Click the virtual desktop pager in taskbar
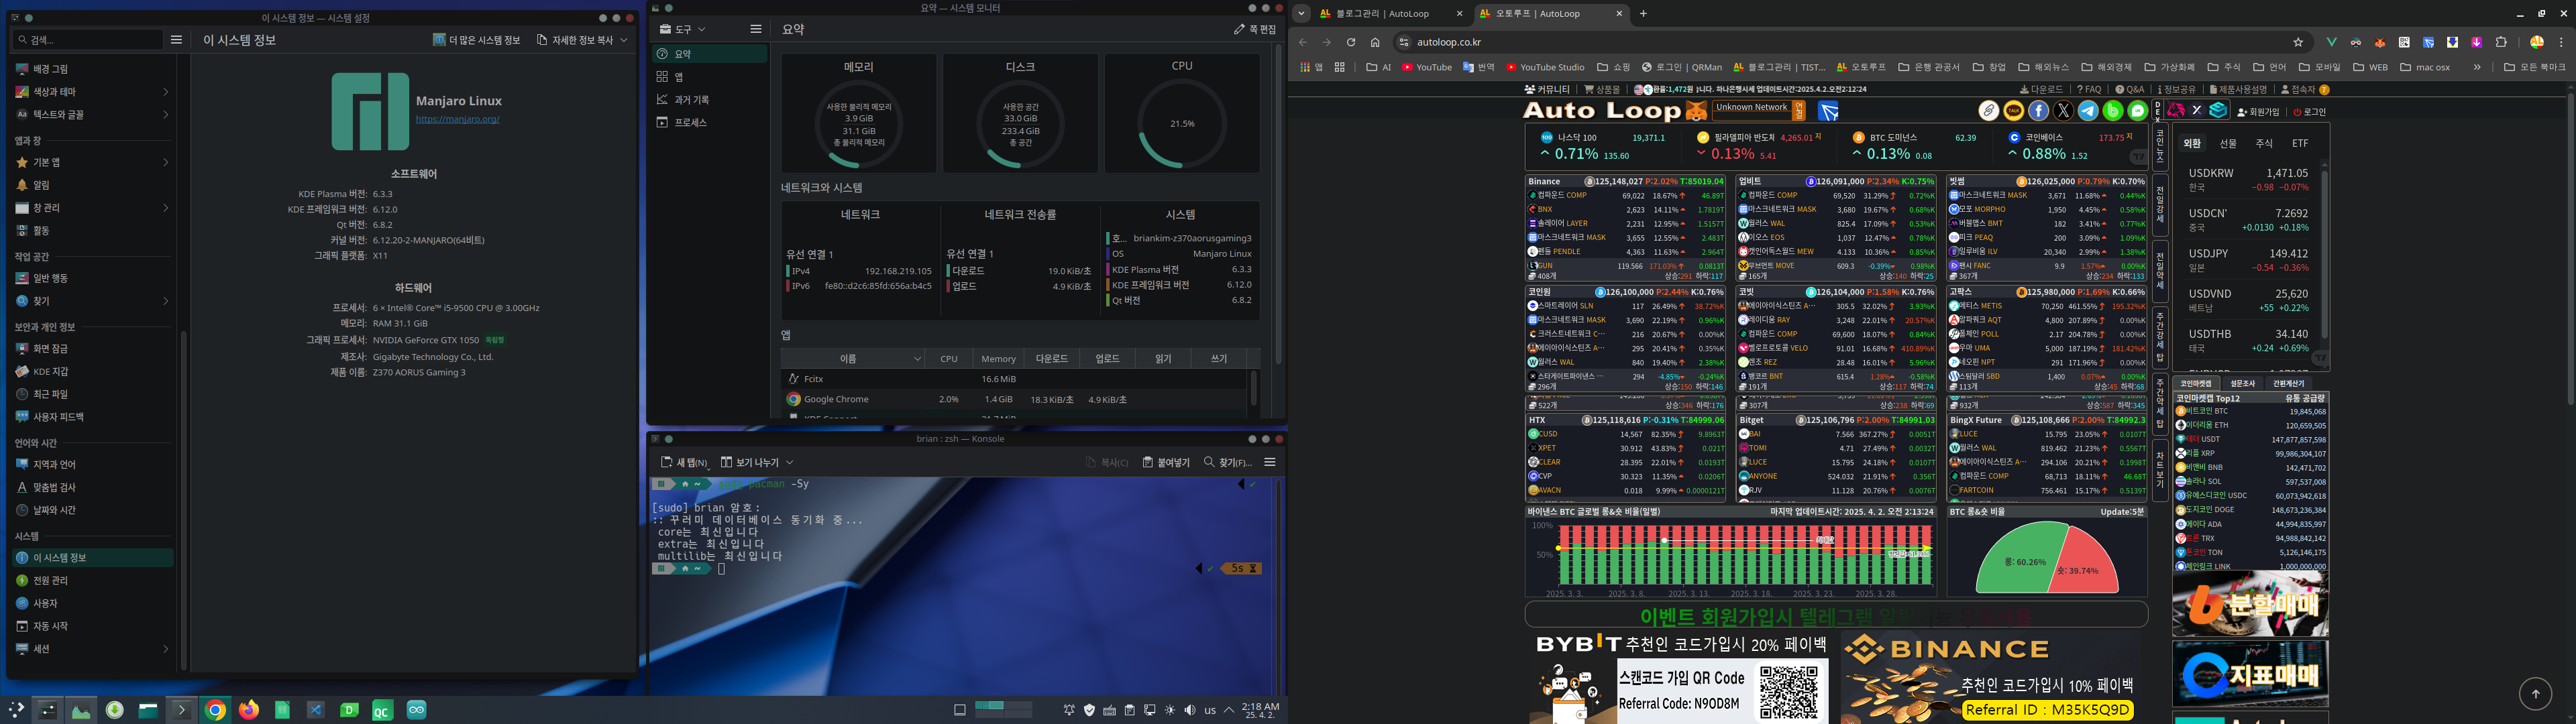The image size is (2576, 724). point(1003,709)
